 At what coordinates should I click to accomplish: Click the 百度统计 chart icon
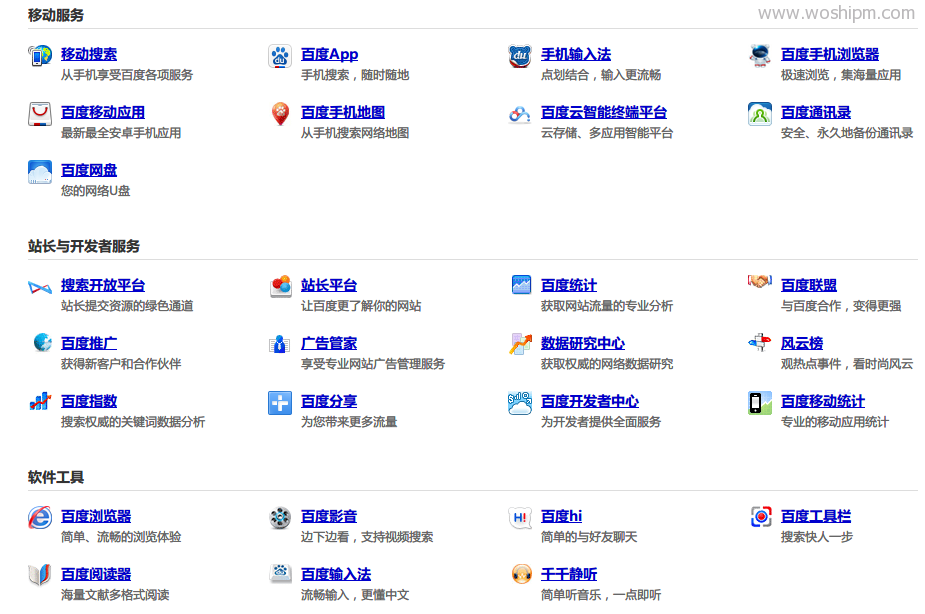click(521, 285)
